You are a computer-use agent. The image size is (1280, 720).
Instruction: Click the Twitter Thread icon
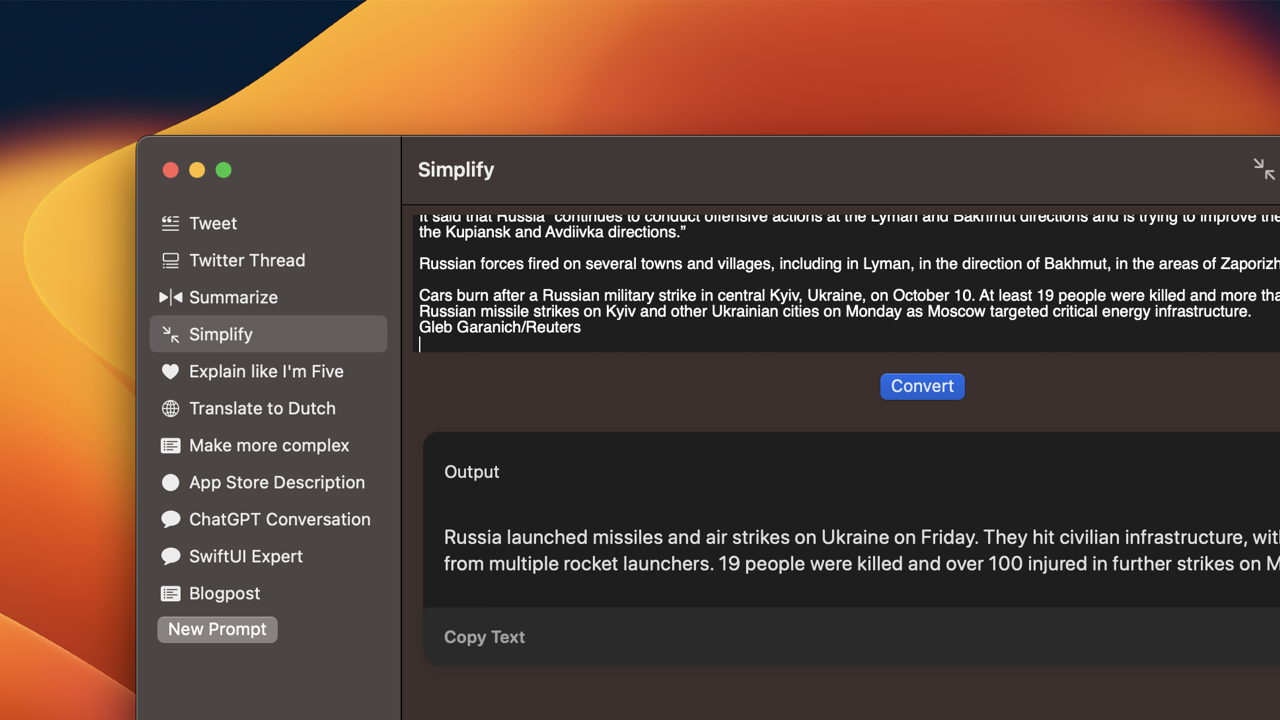[x=171, y=261]
